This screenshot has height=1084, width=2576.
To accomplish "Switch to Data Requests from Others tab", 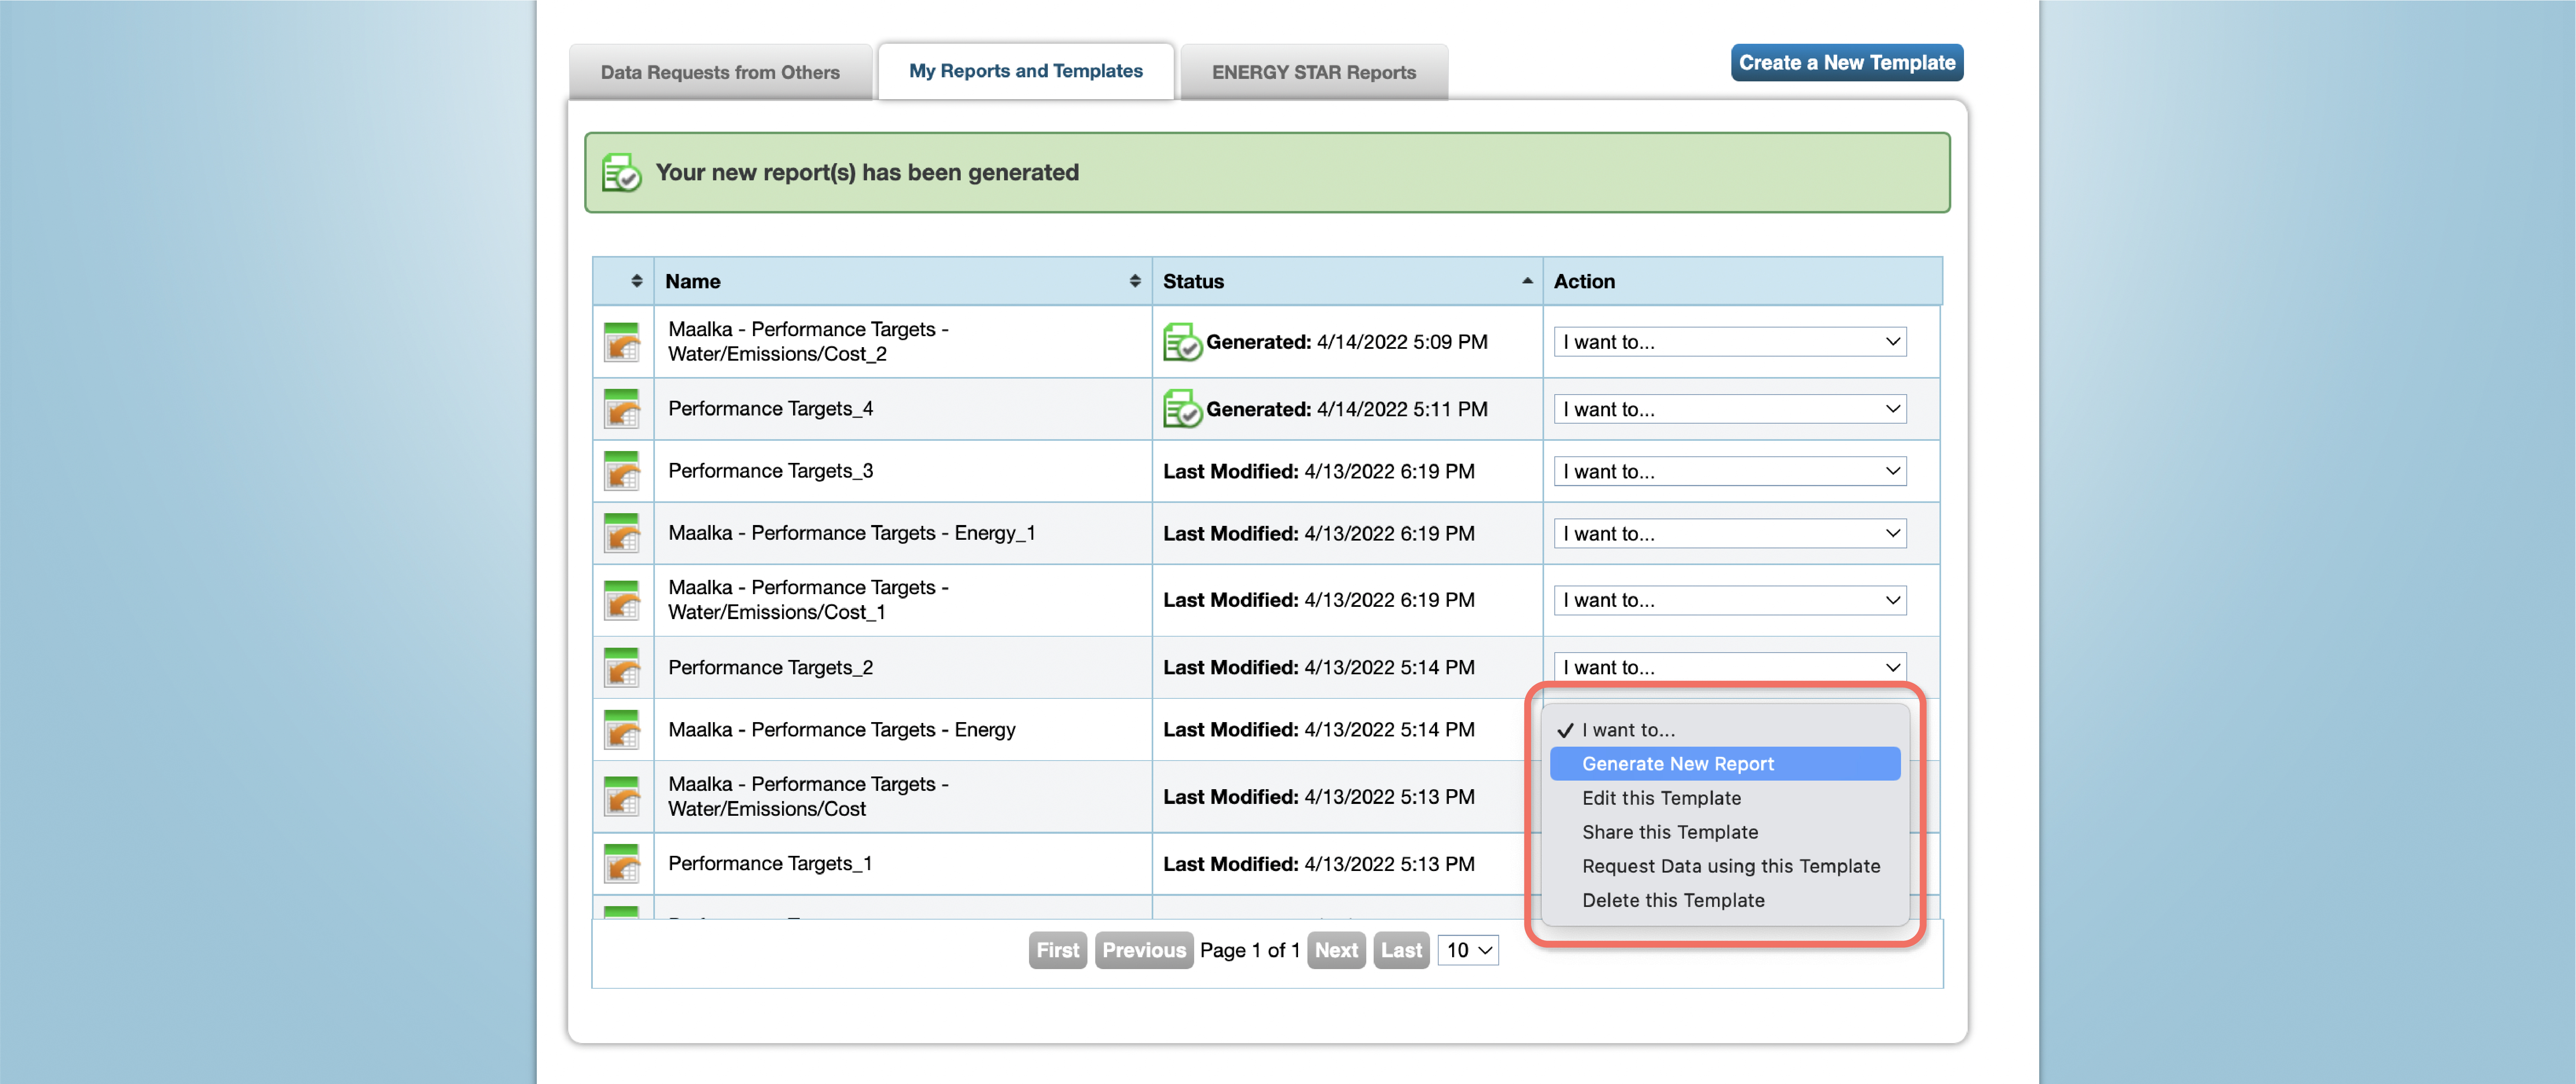I will [x=720, y=72].
